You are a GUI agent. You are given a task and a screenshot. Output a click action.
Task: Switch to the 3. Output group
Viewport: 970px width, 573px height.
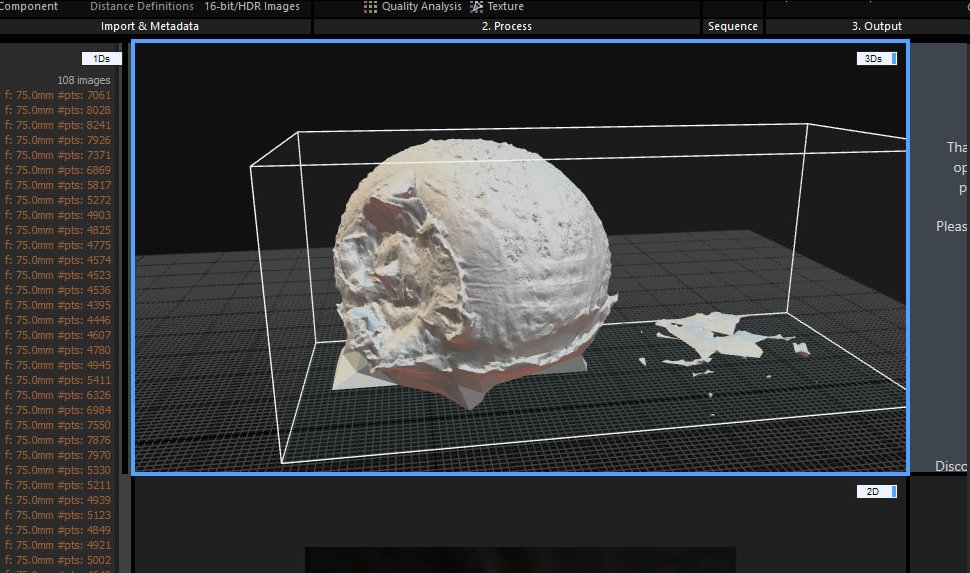[x=877, y=26]
